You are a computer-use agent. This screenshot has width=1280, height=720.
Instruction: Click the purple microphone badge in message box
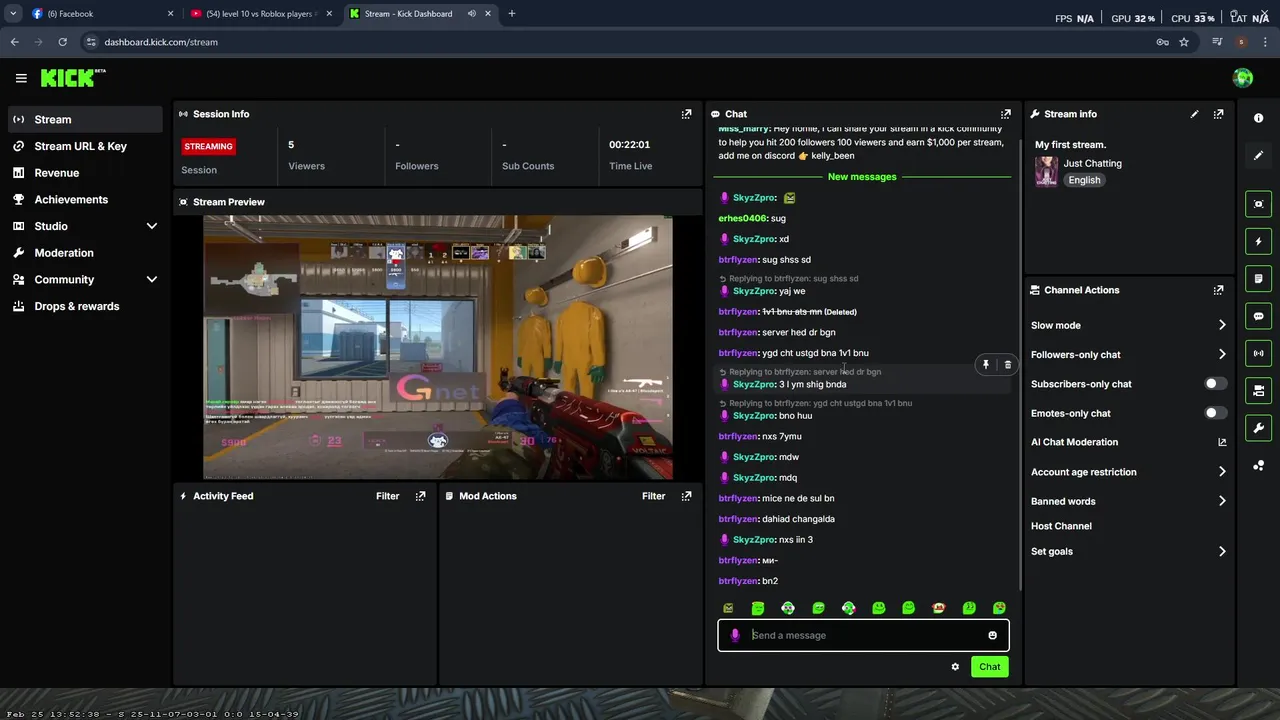coord(735,635)
